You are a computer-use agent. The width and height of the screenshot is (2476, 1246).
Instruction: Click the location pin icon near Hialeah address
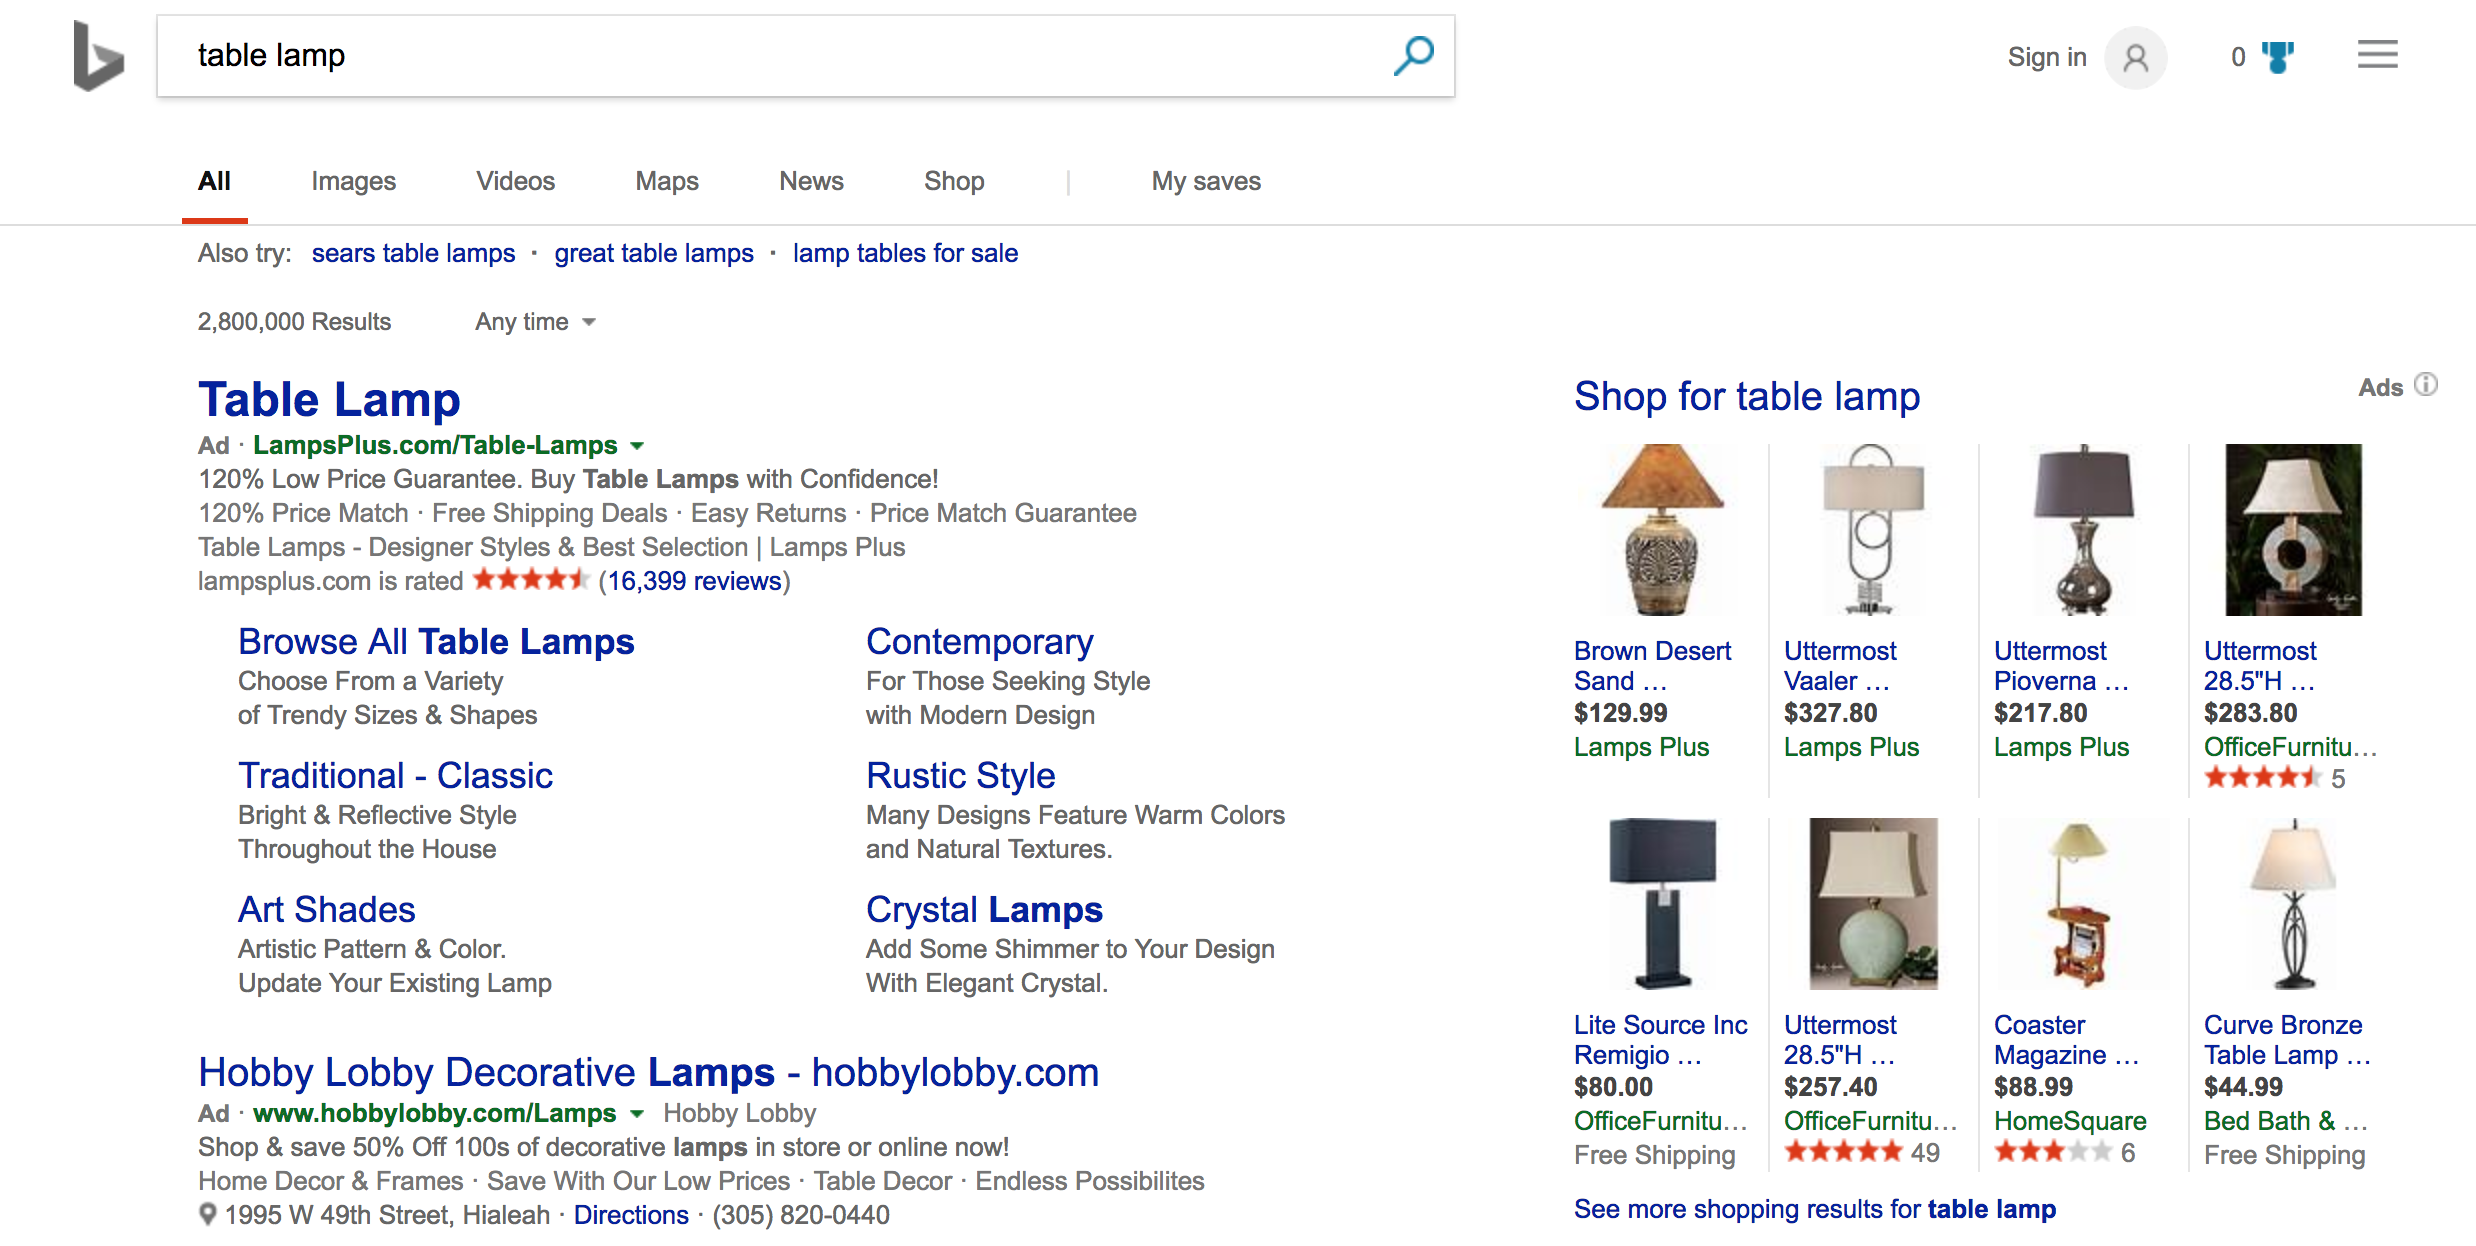[x=208, y=1214]
